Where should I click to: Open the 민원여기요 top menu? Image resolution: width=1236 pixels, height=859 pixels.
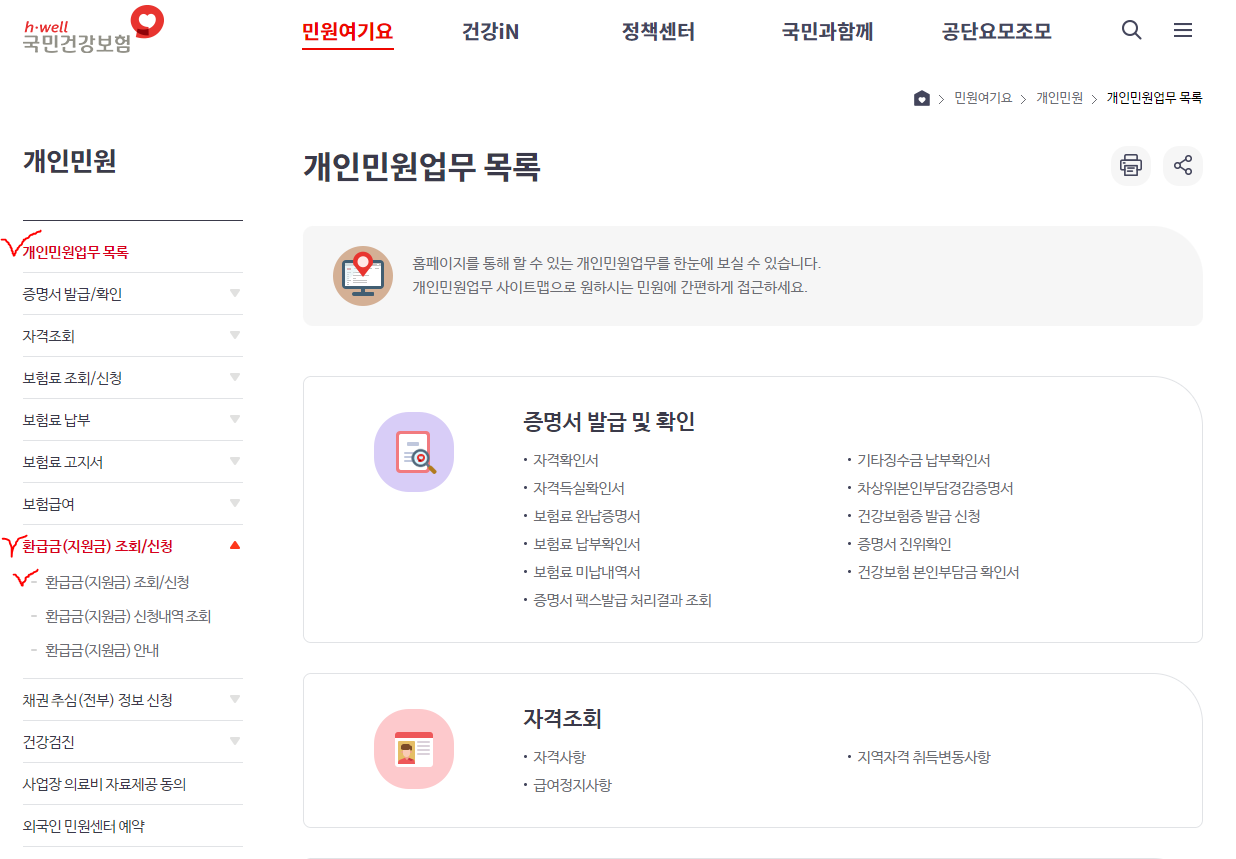pos(348,32)
